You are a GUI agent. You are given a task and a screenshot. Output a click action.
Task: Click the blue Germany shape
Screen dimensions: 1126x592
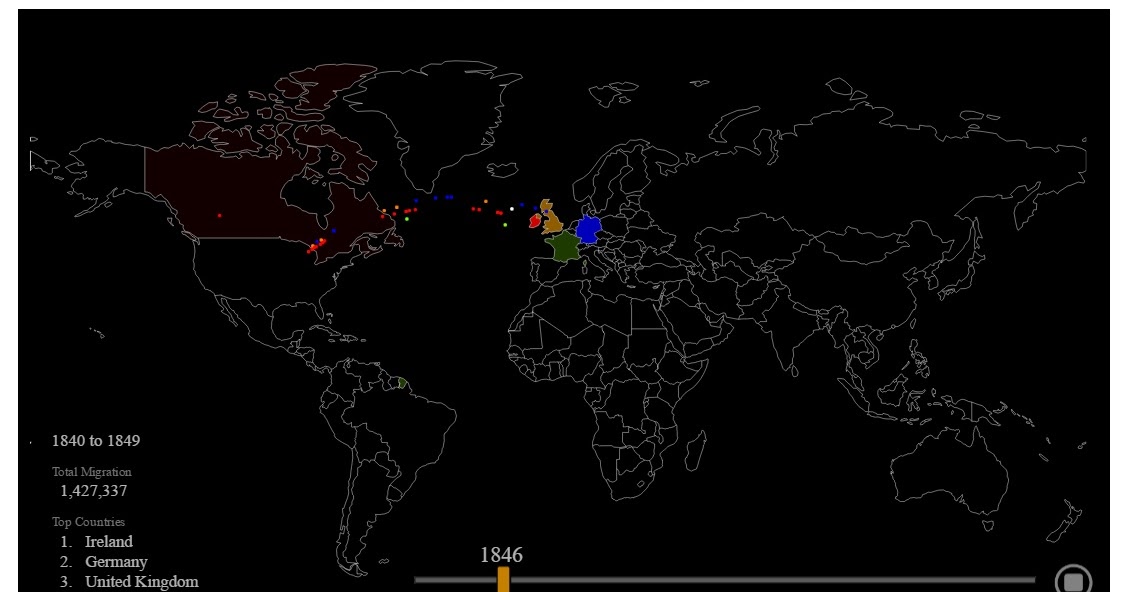(588, 227)
